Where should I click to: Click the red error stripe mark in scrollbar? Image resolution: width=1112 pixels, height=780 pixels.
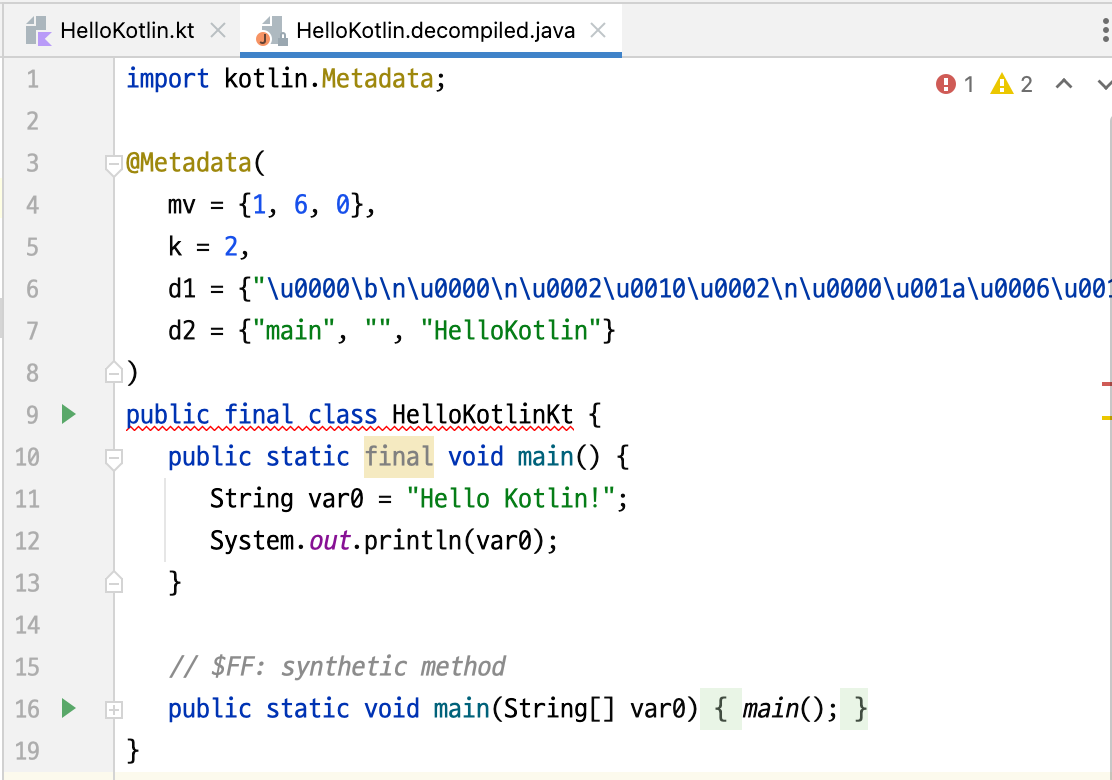pyautogui.click(x=1106, y=384)
